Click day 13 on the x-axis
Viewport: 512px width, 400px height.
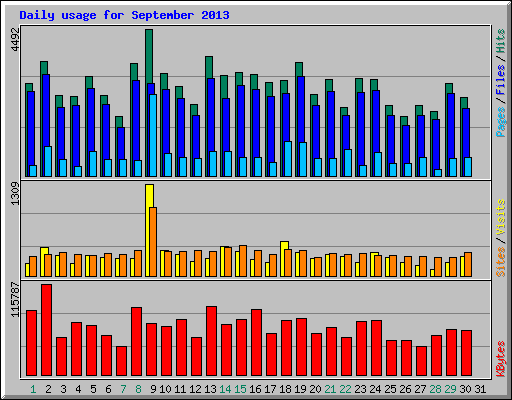point(210,389)
